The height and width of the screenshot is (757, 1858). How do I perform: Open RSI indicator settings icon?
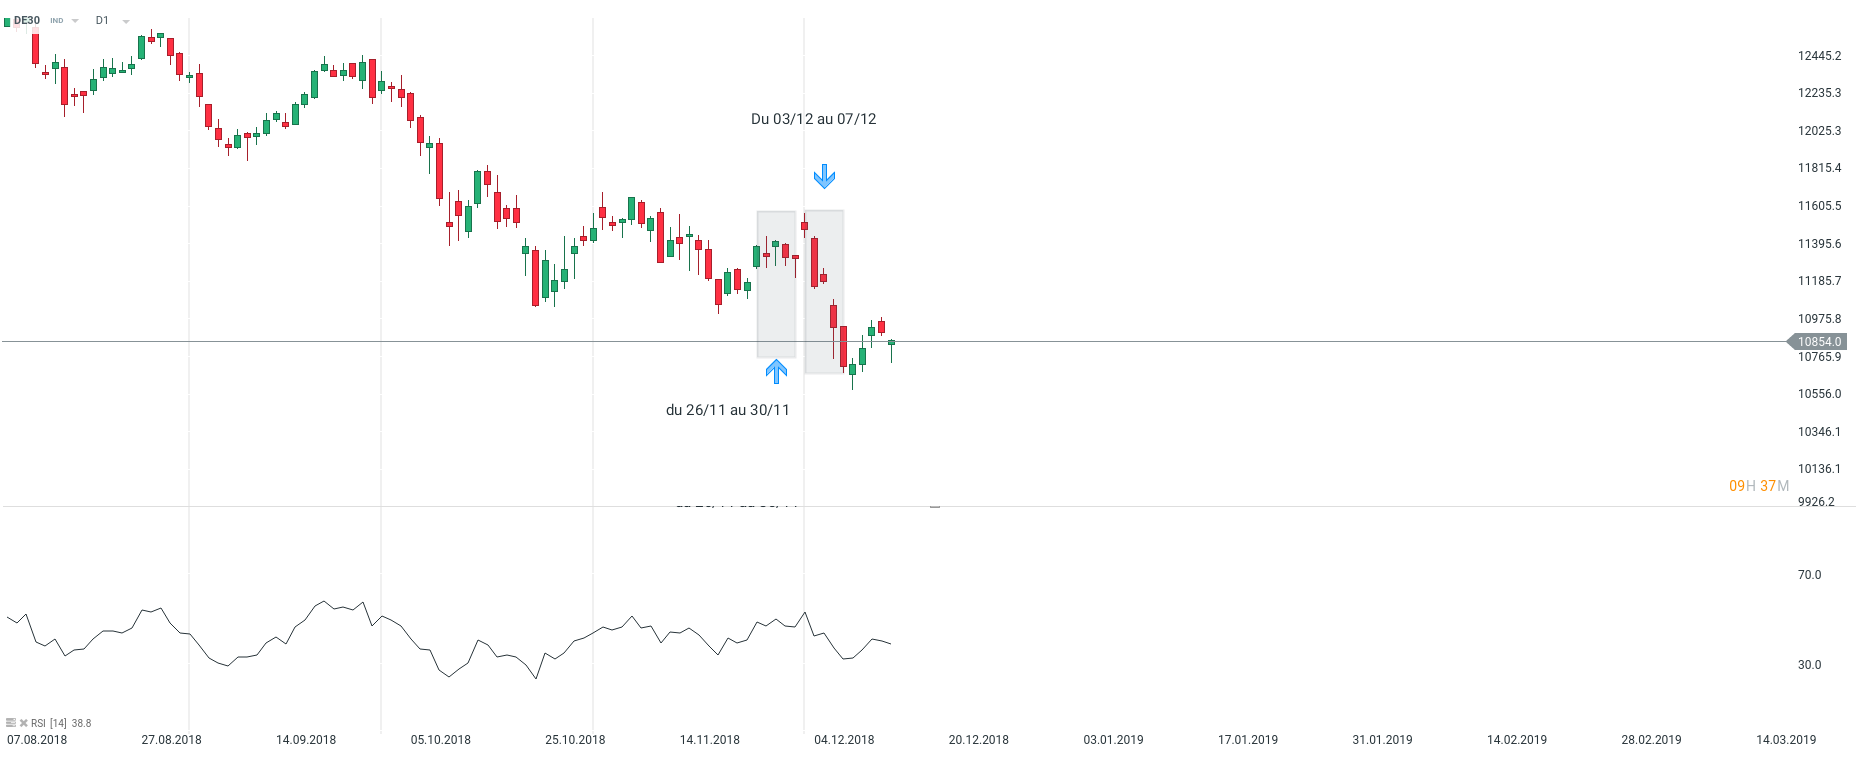click(11, 723)
